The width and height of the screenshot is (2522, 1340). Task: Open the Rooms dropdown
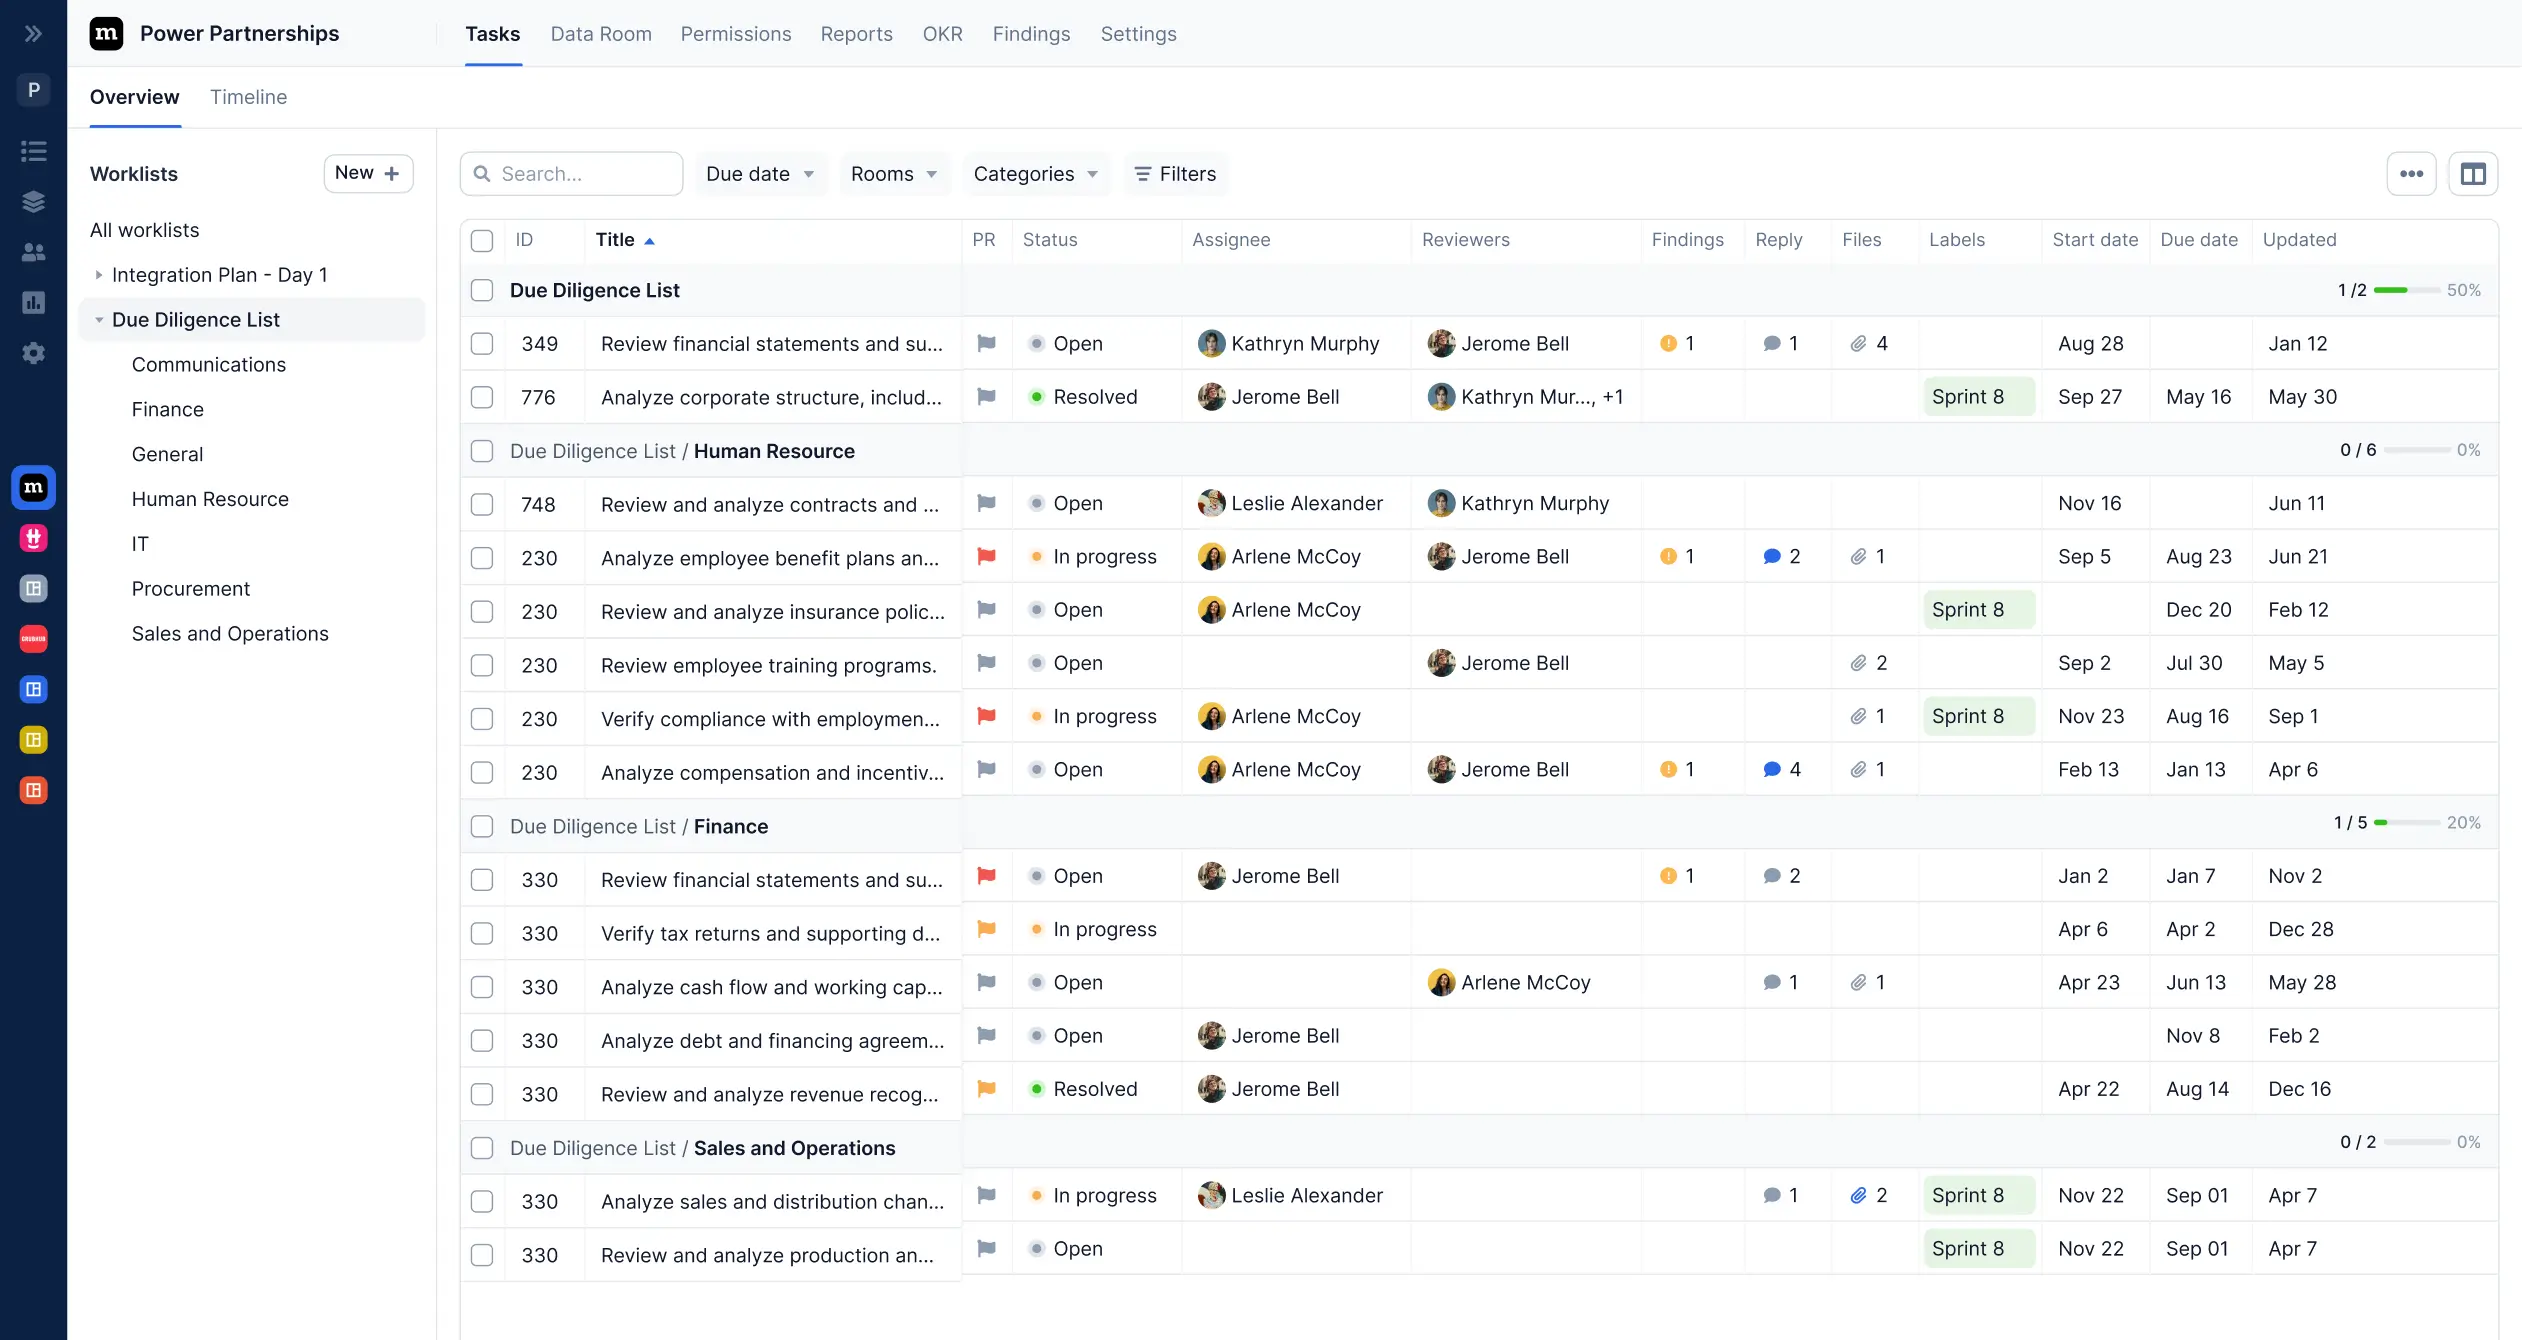(893, 173)
